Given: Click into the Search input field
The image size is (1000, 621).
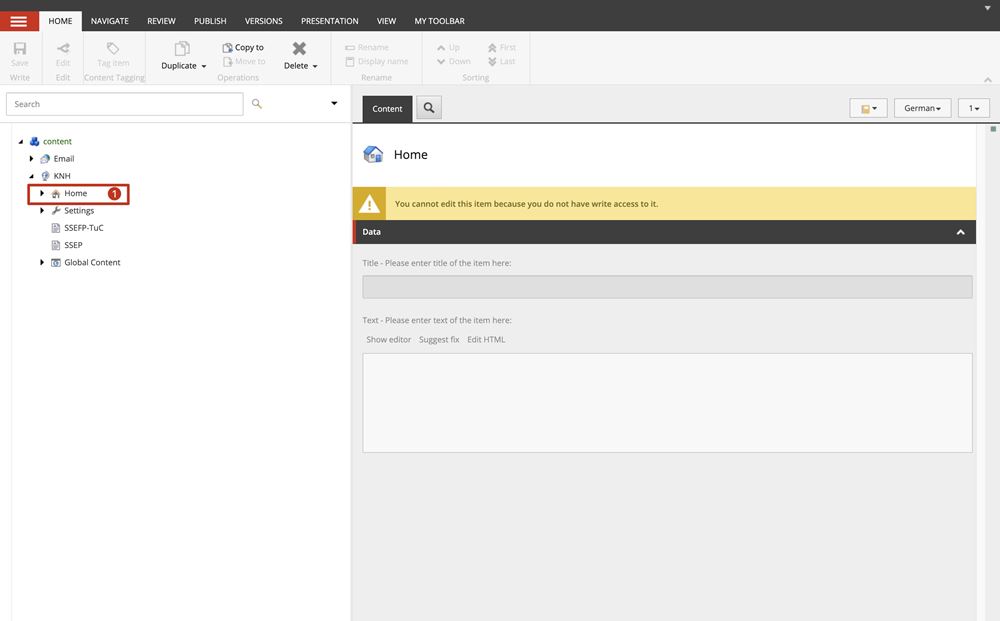Looking at the screenshot, I should click(x=124, y=104).
